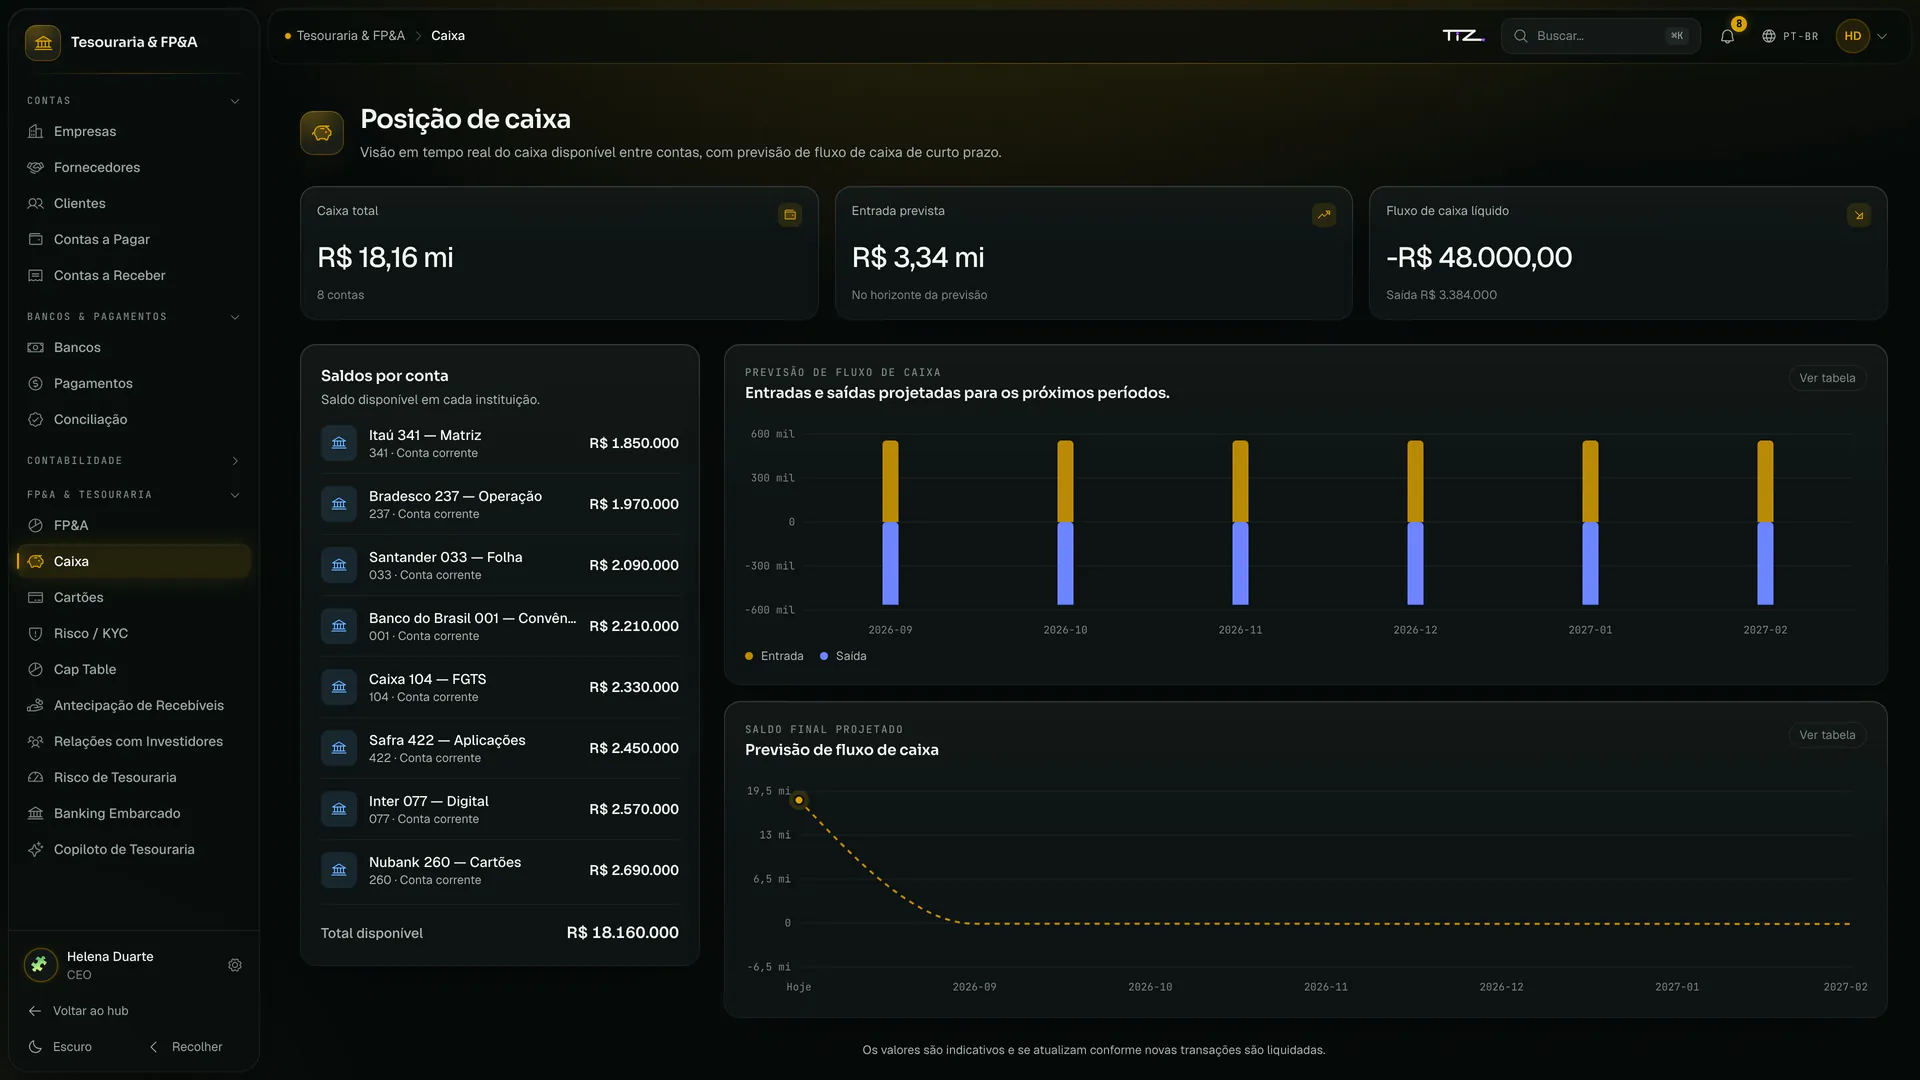1920x1080 pixels.
Task: Click the Tesouraria & FP&A logo icon
Action: click(x=43, y=42)
